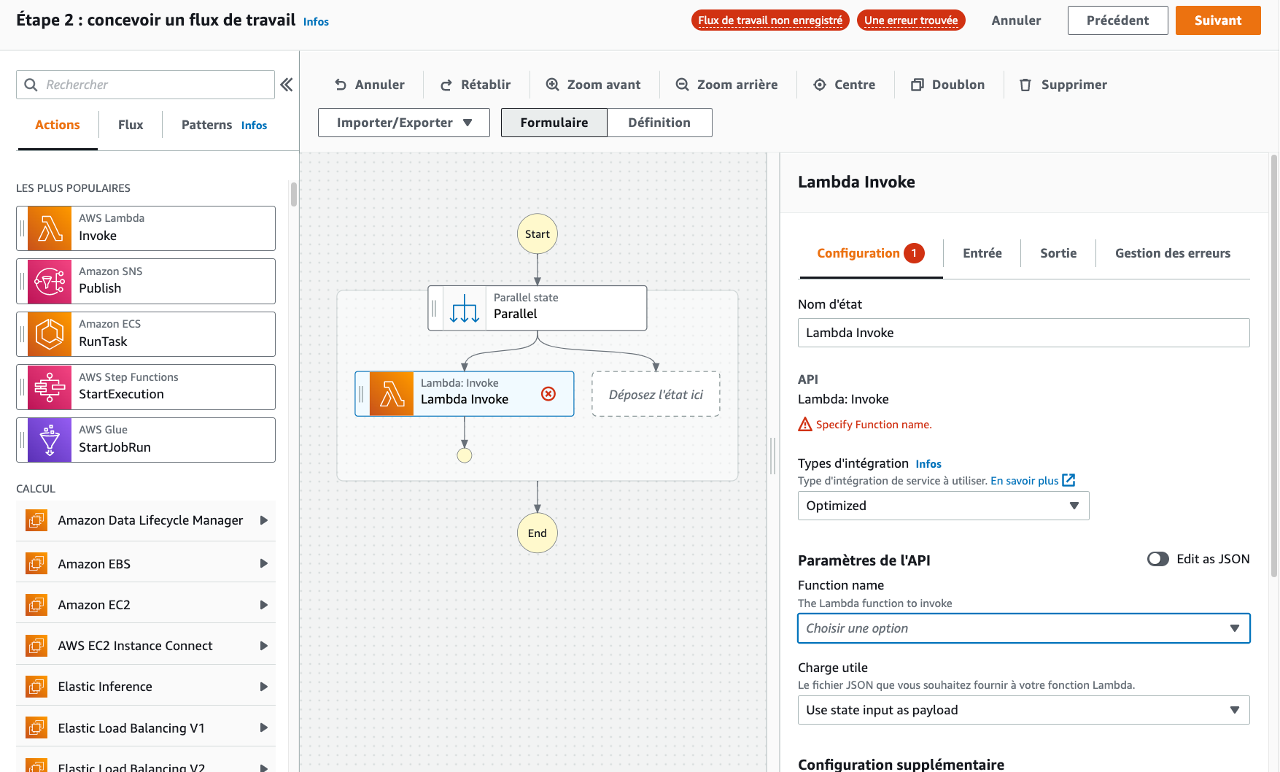The height and width of the screenshot is (772, 1280).
Task: Click the Amazon EBS service icon
Action: tap(36, 563)
